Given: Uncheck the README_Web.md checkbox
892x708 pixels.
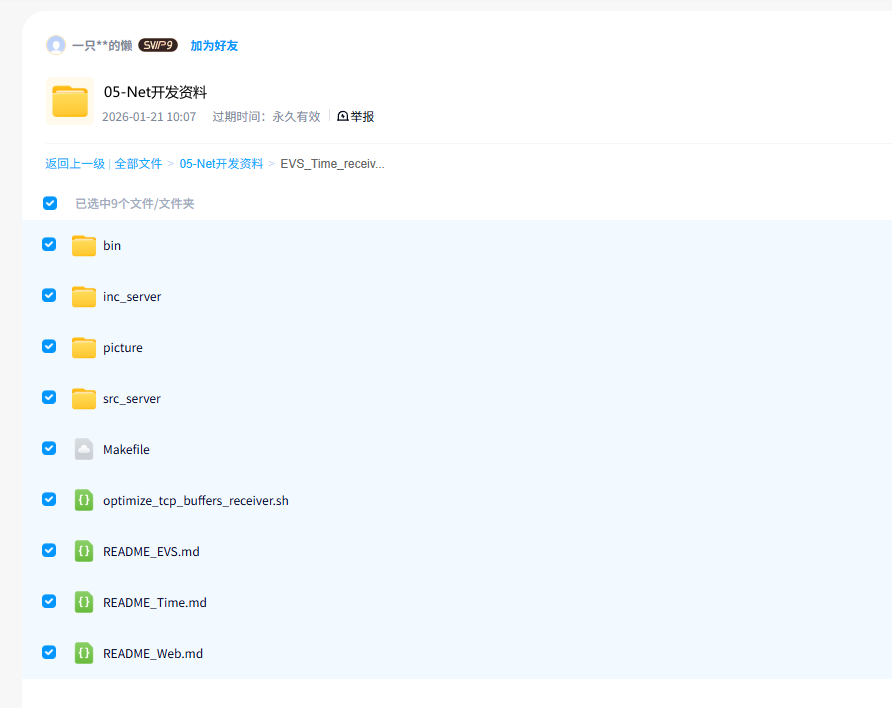Looking at the screenshot, I should click(x=49, y=652).
